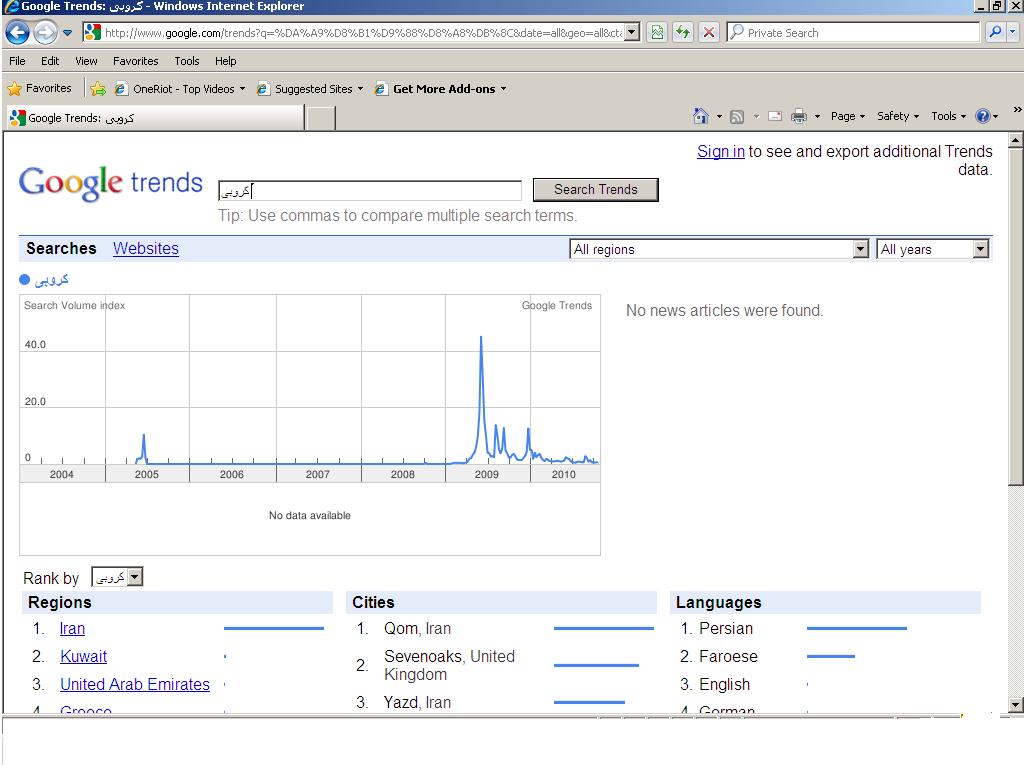Click the "Persian" language entry
1024x768 pixels.
point(726,628)
